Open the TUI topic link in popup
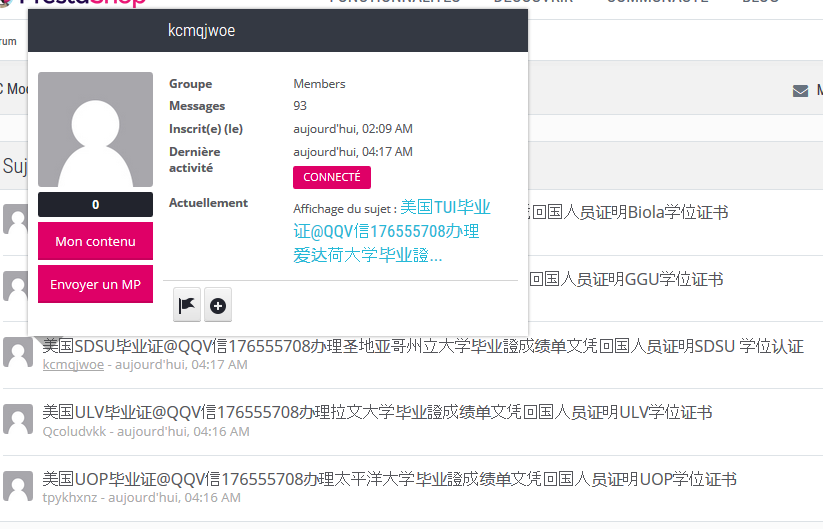The width and height of the screenshot is (823, 529). pos(392,231)
